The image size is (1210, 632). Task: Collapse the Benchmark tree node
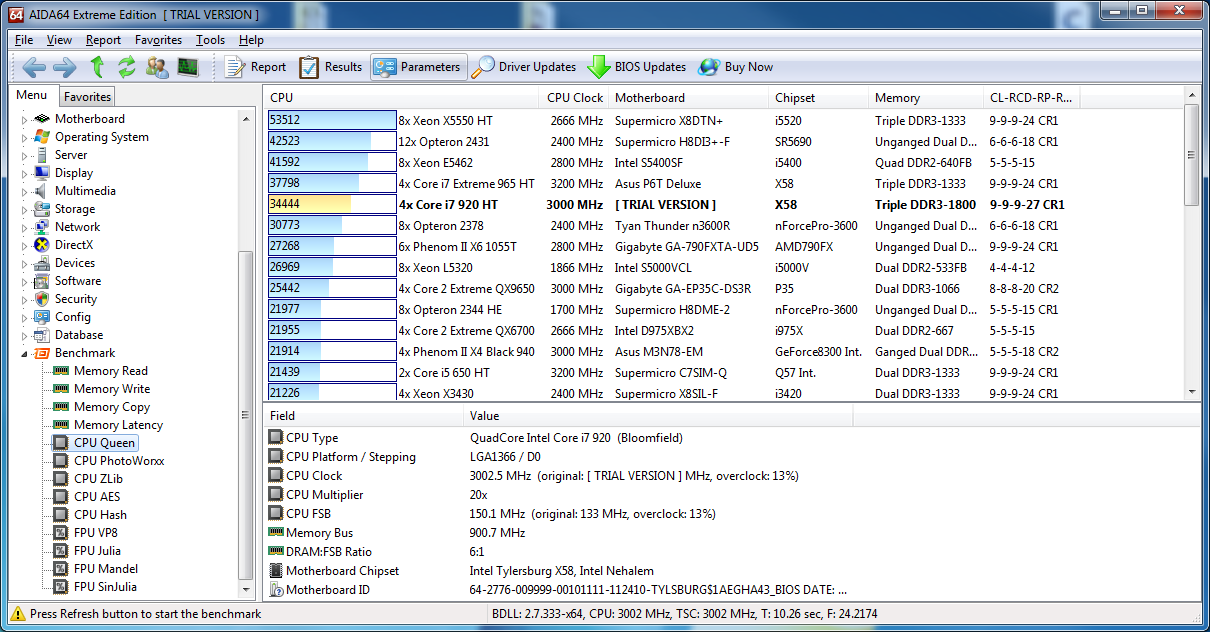coord(25,353)
